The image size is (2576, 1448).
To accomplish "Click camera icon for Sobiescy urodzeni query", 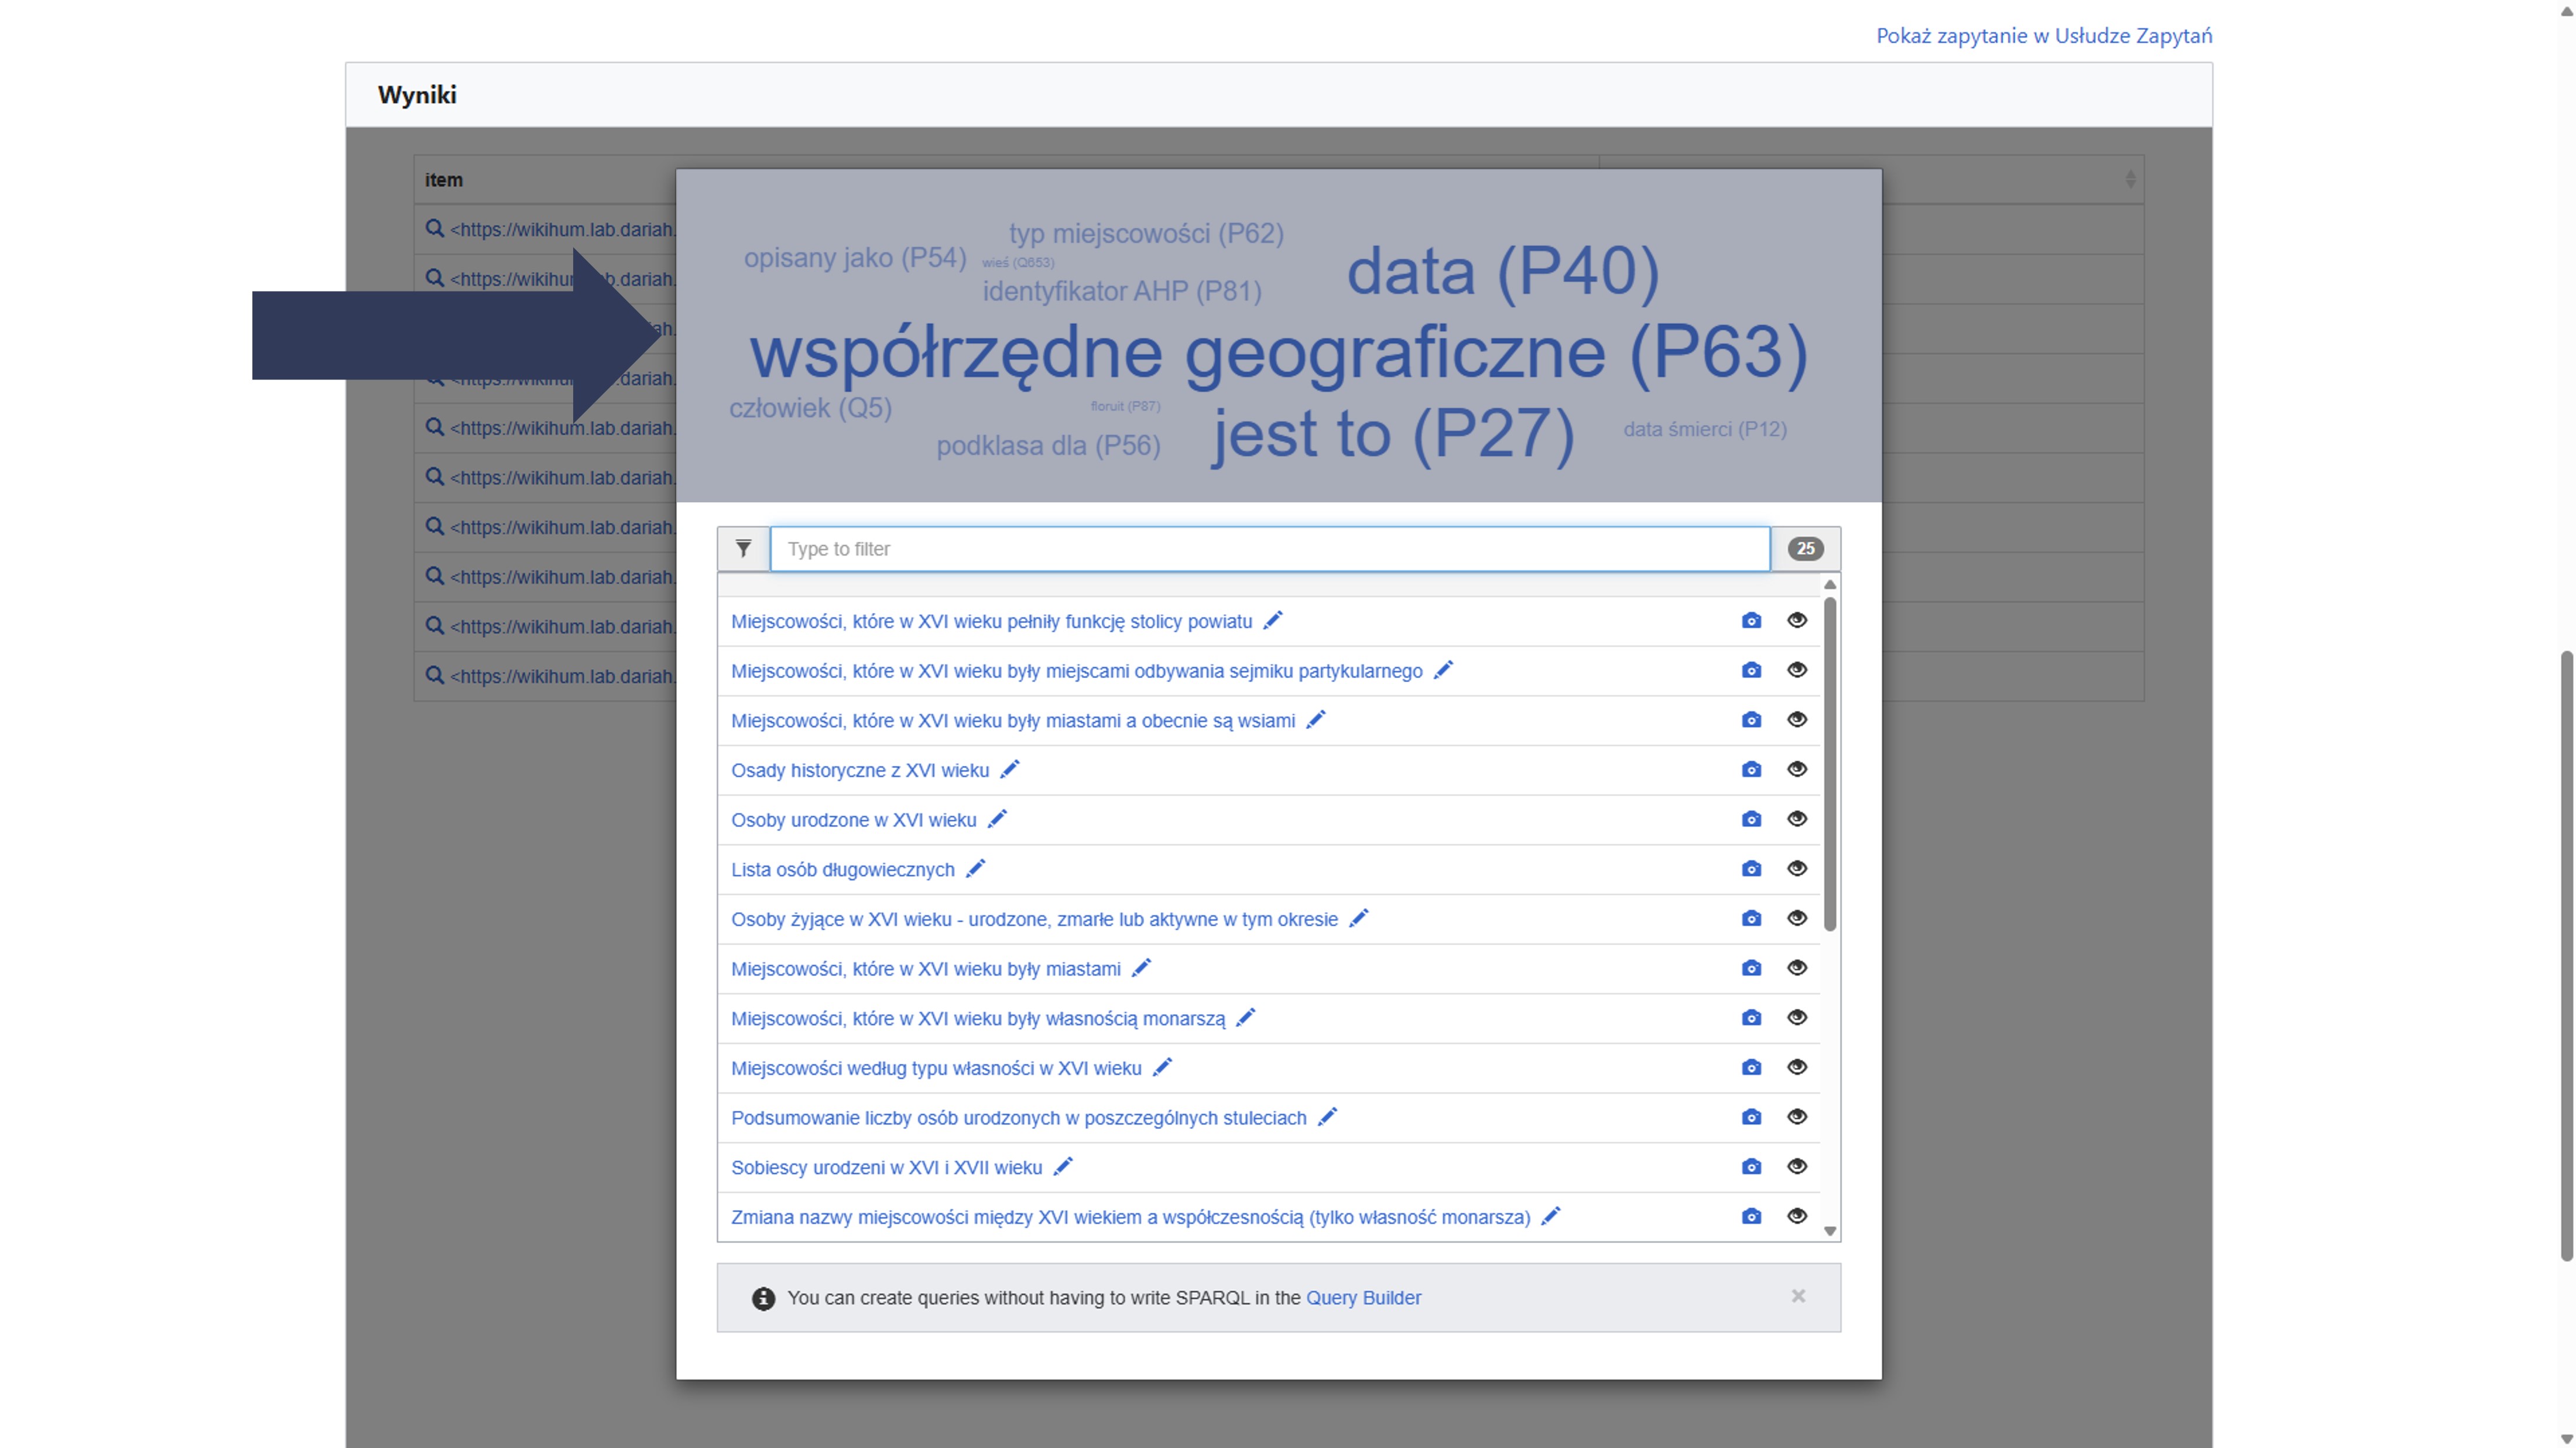I will click(1751, 1166).
